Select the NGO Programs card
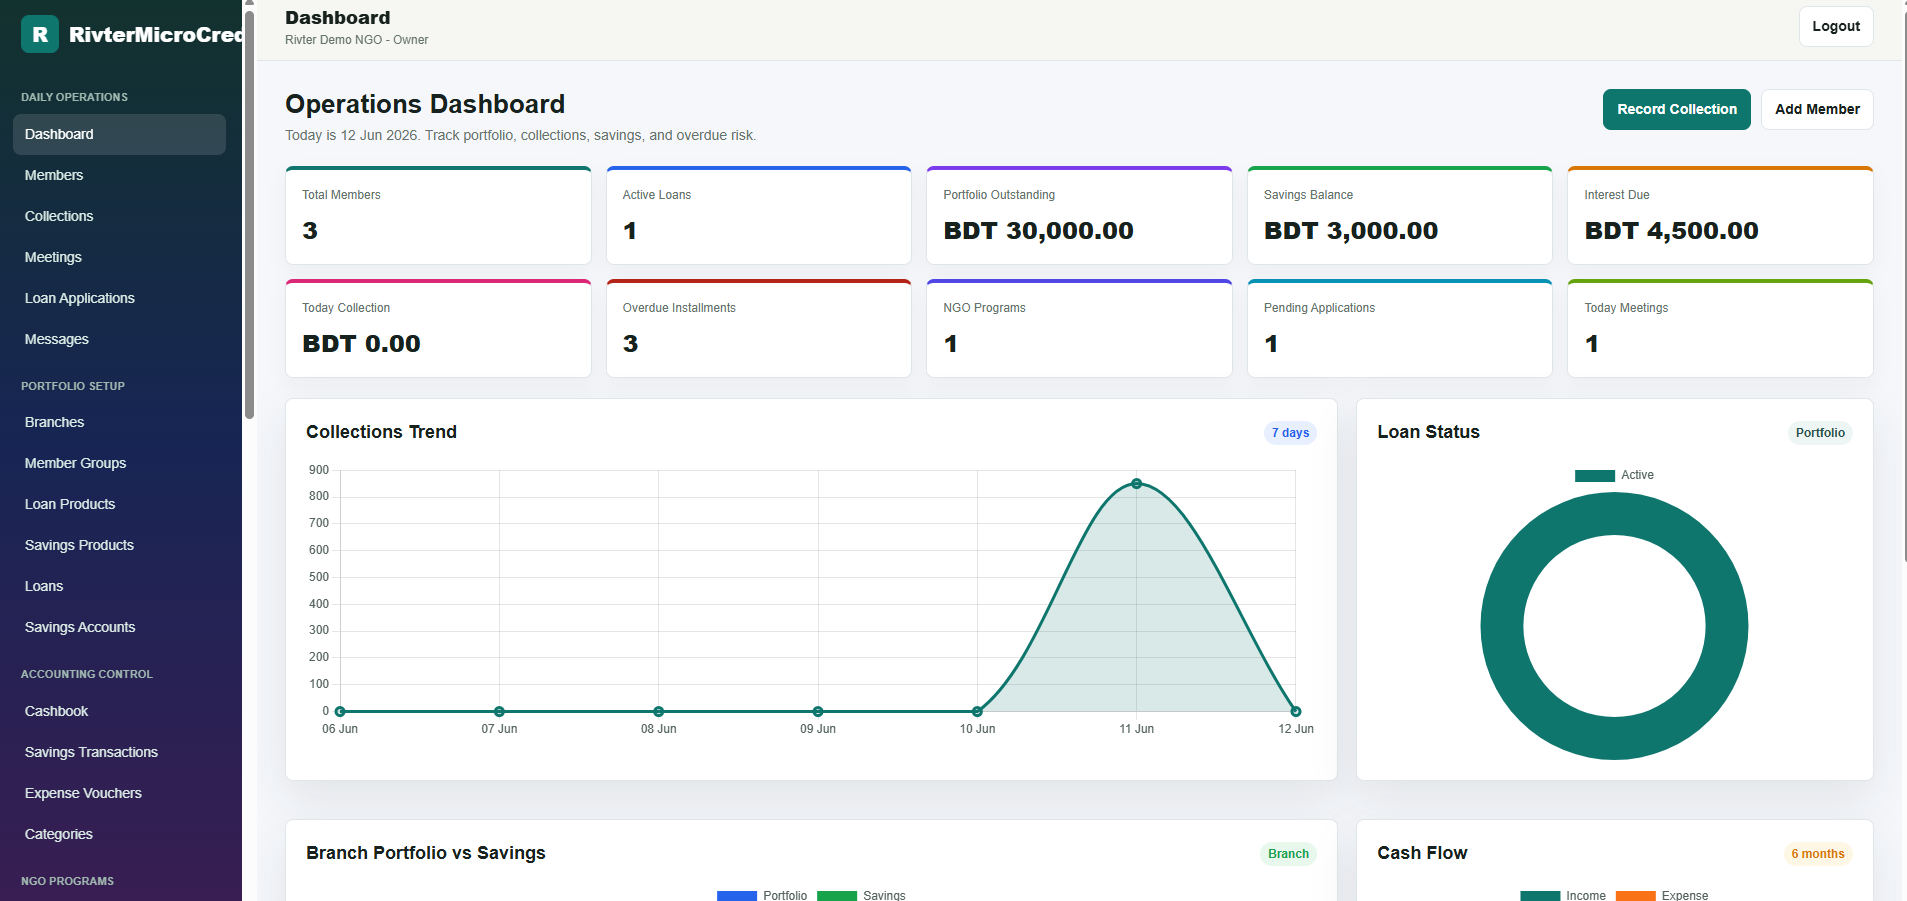Screen dimensions: 1907x901 pos(1079,328)
